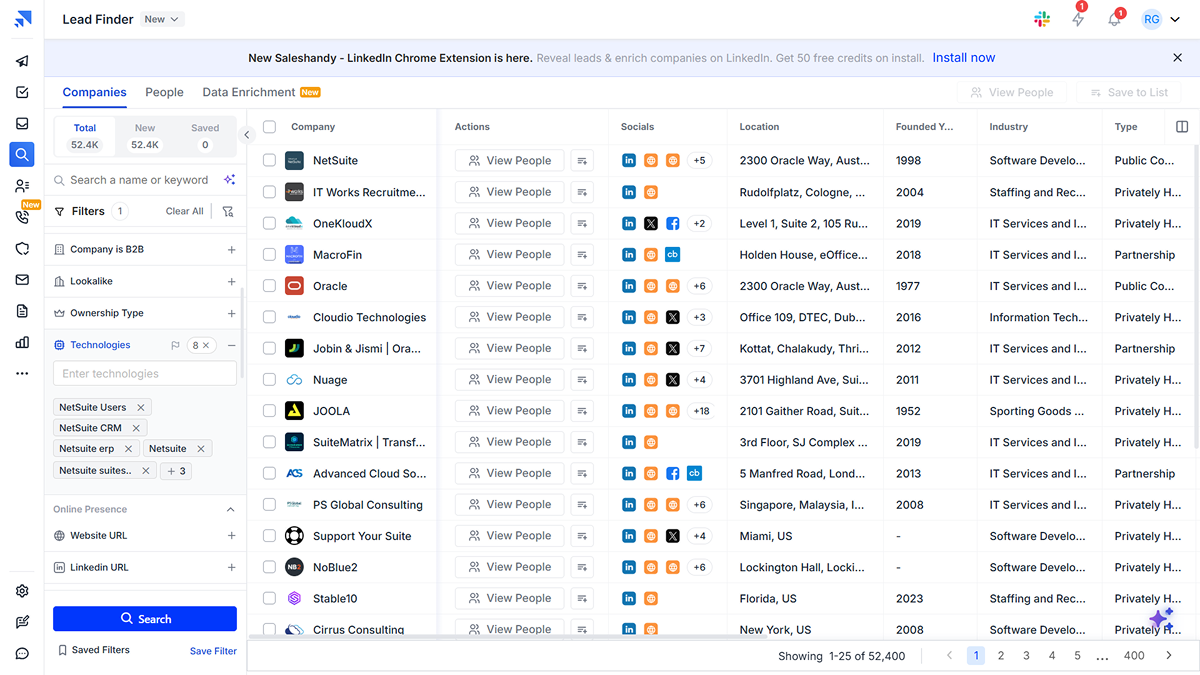Tick the IT Works Recruitment row checkbox
Viewport: 1200px width, 675px height.
point(269,192)
